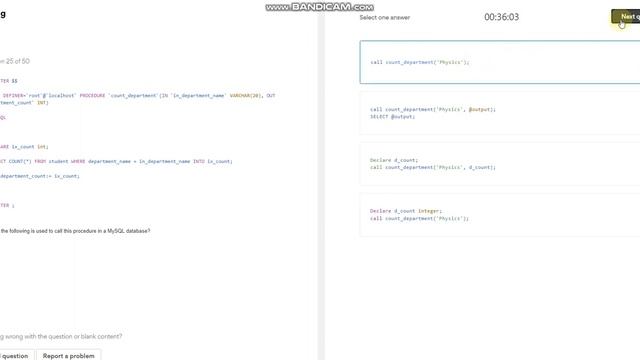This screenshot has width=640, height=360.
Task: Click the PROCEDURE 'count_department' definition line
Action: 138,96
